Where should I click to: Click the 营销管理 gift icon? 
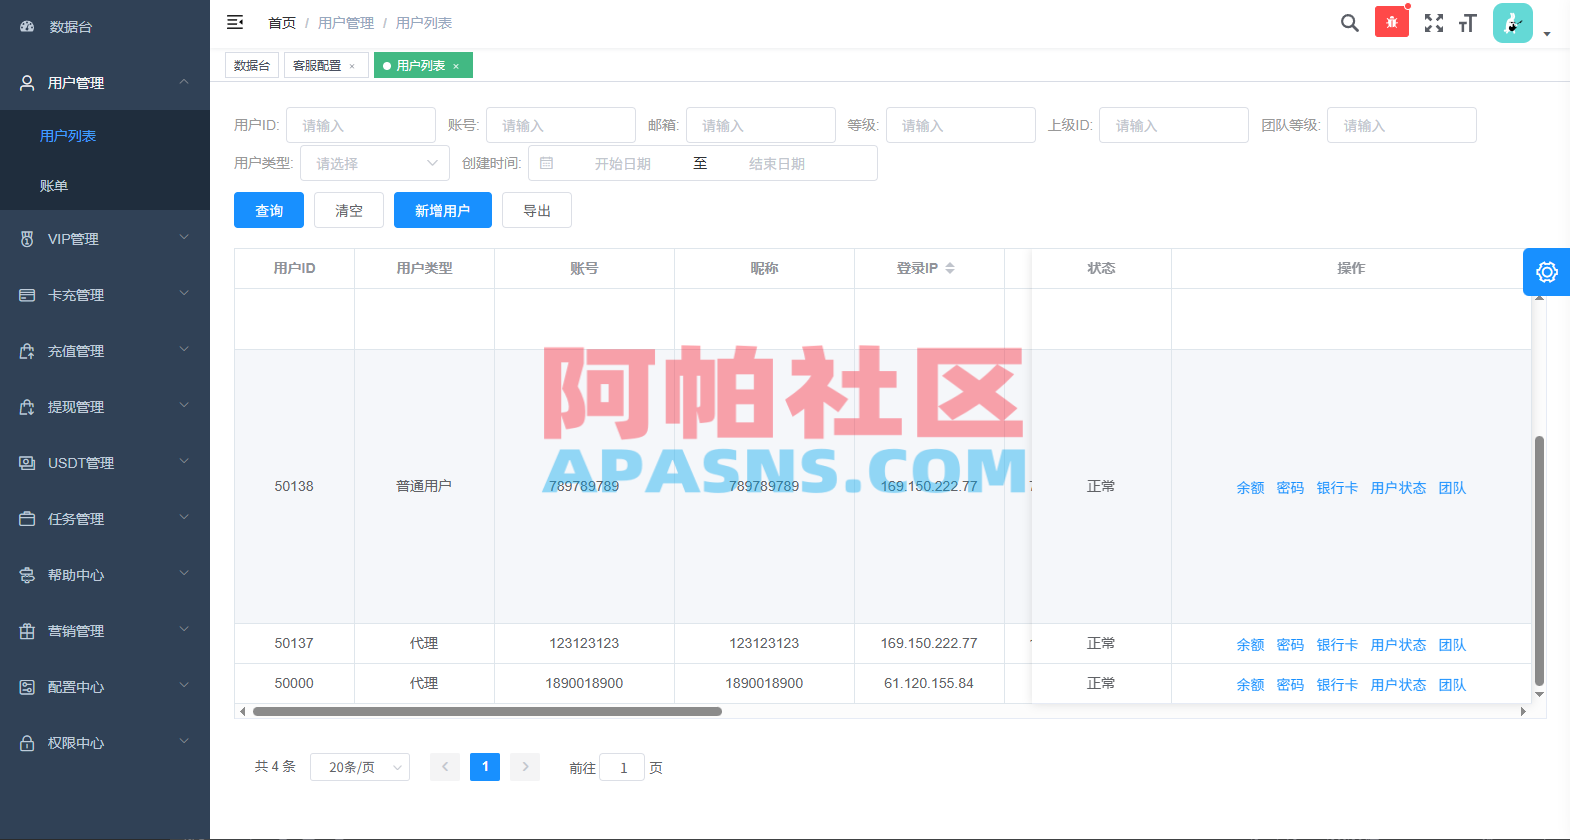point(27,631)
